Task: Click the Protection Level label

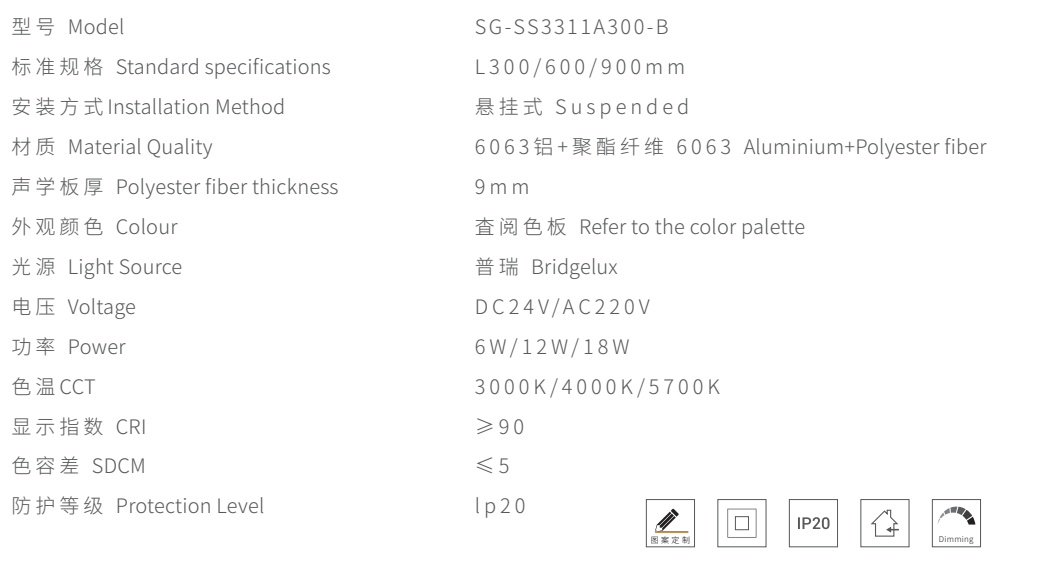Action: tap(204, 506)
